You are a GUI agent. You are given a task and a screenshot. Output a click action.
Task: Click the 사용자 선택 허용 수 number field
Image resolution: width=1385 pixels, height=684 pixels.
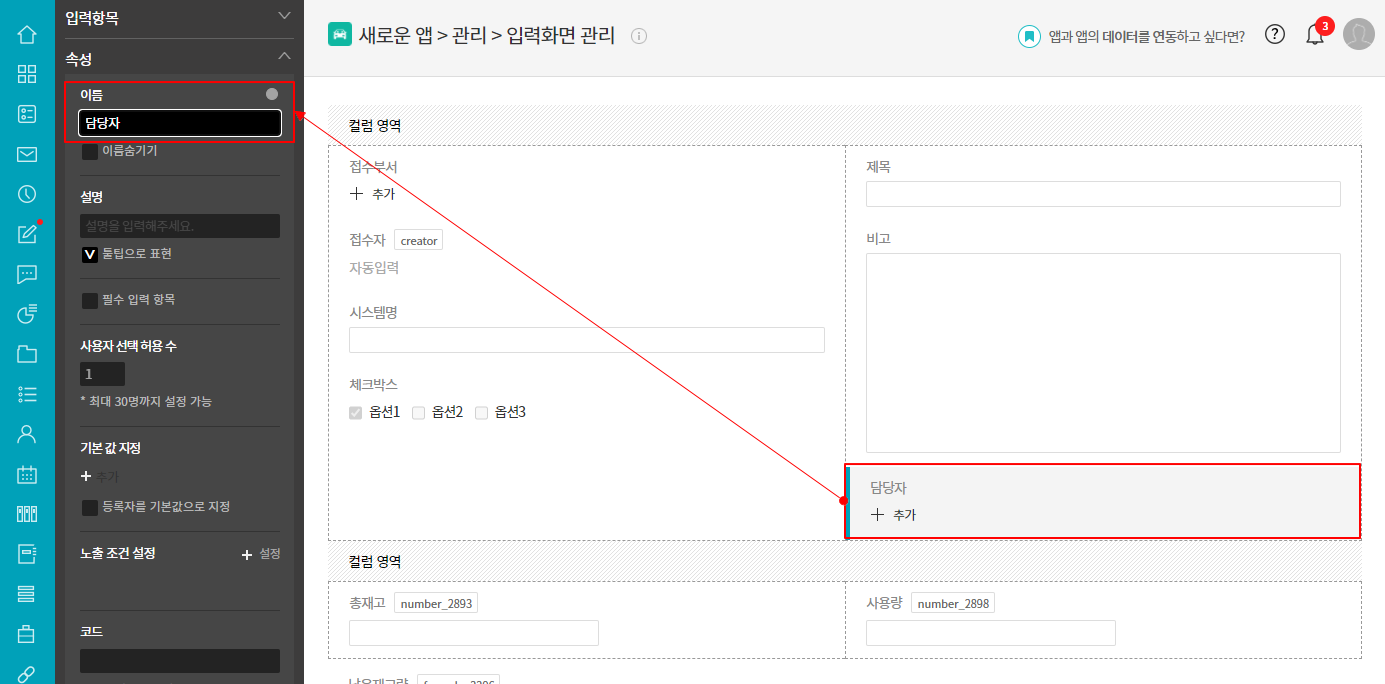coord(102,374)
